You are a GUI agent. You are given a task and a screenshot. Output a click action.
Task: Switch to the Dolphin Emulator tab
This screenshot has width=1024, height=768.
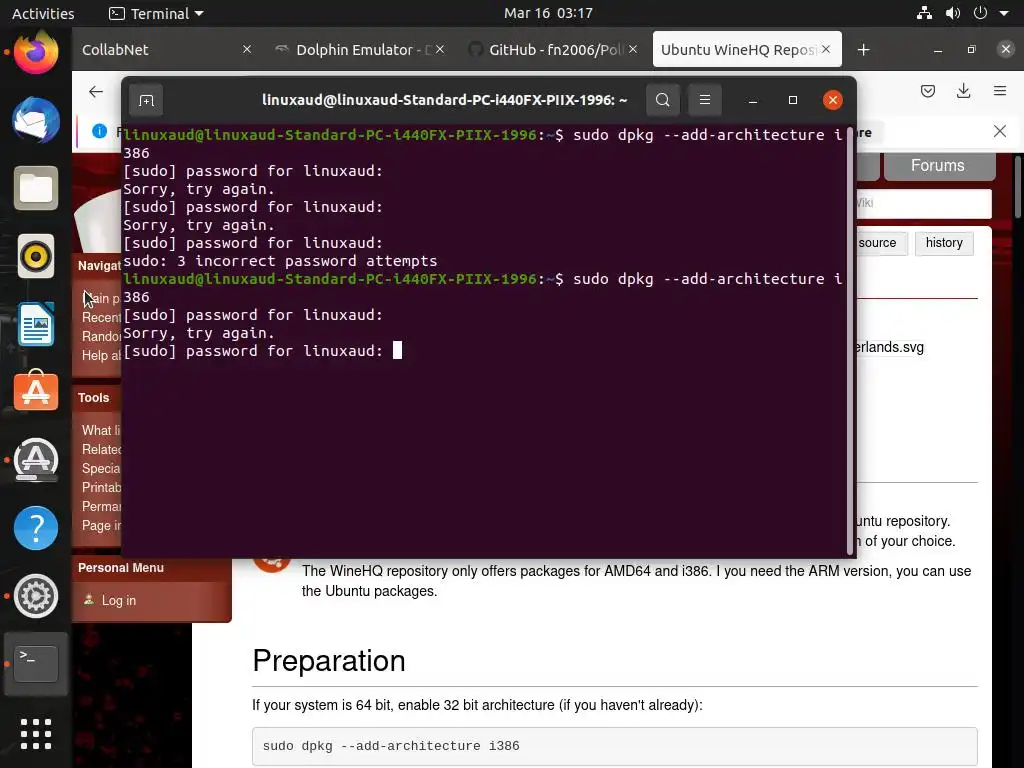pyautogui.click(x=359, y=50)
